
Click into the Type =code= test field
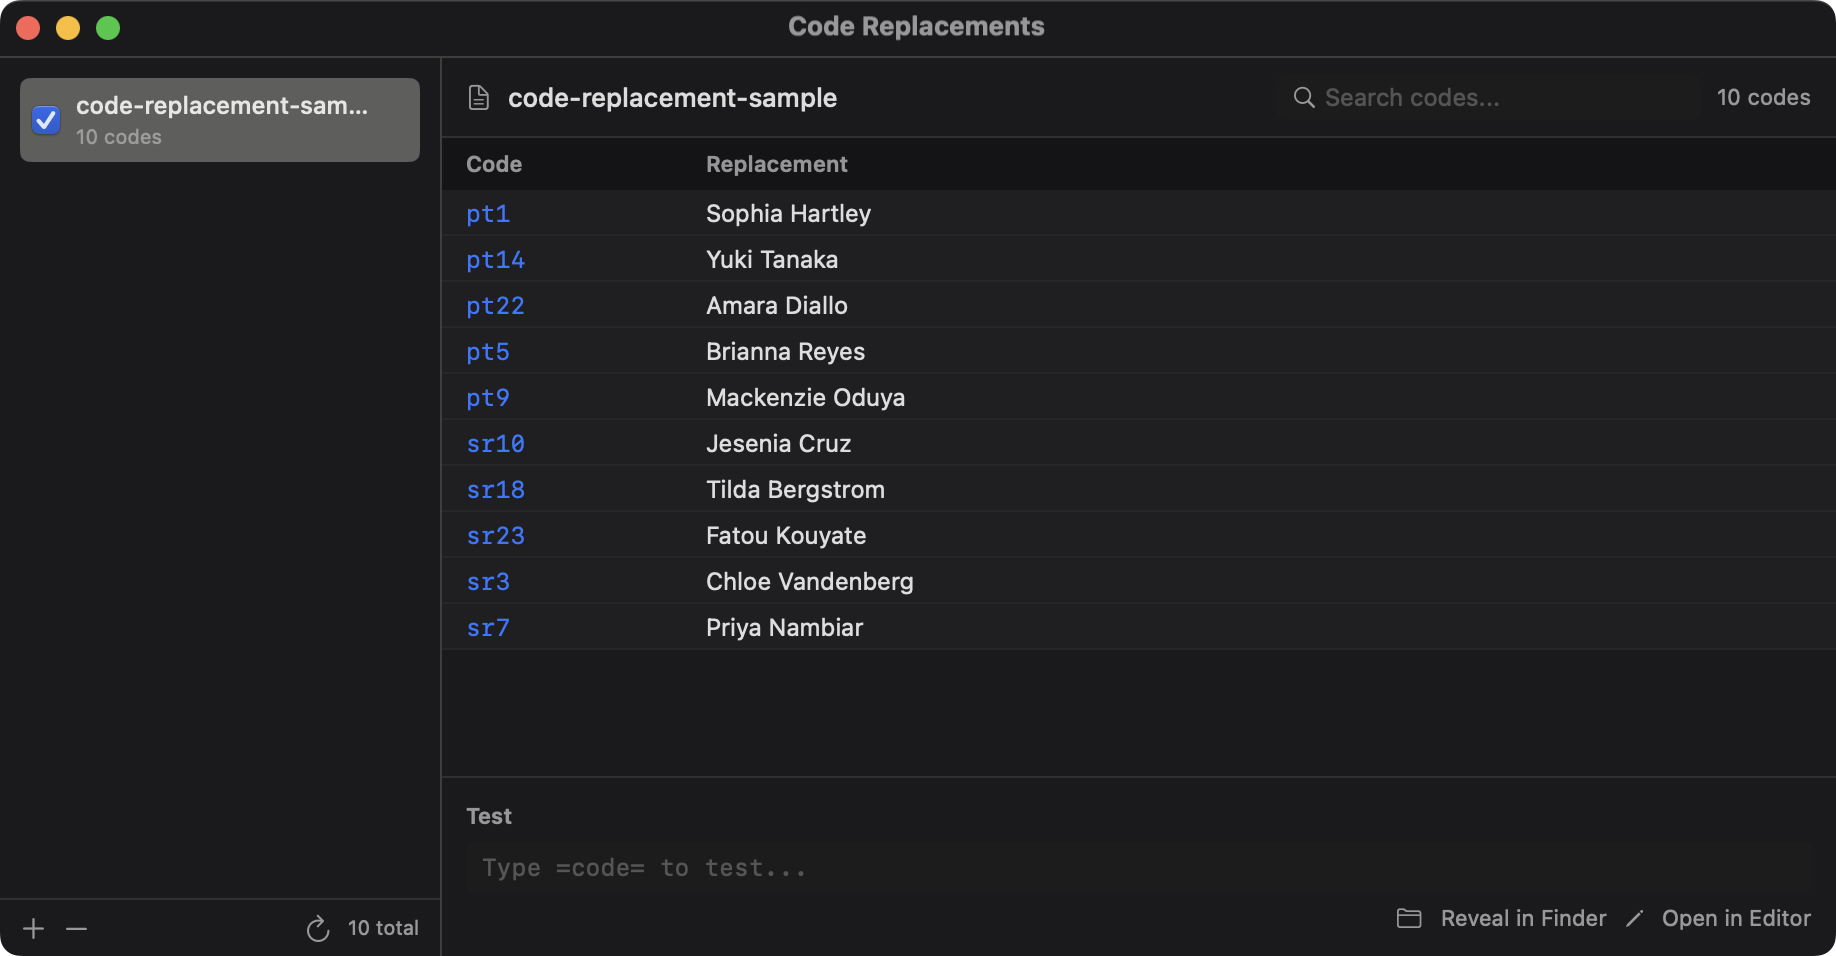tap(1138, 868)
